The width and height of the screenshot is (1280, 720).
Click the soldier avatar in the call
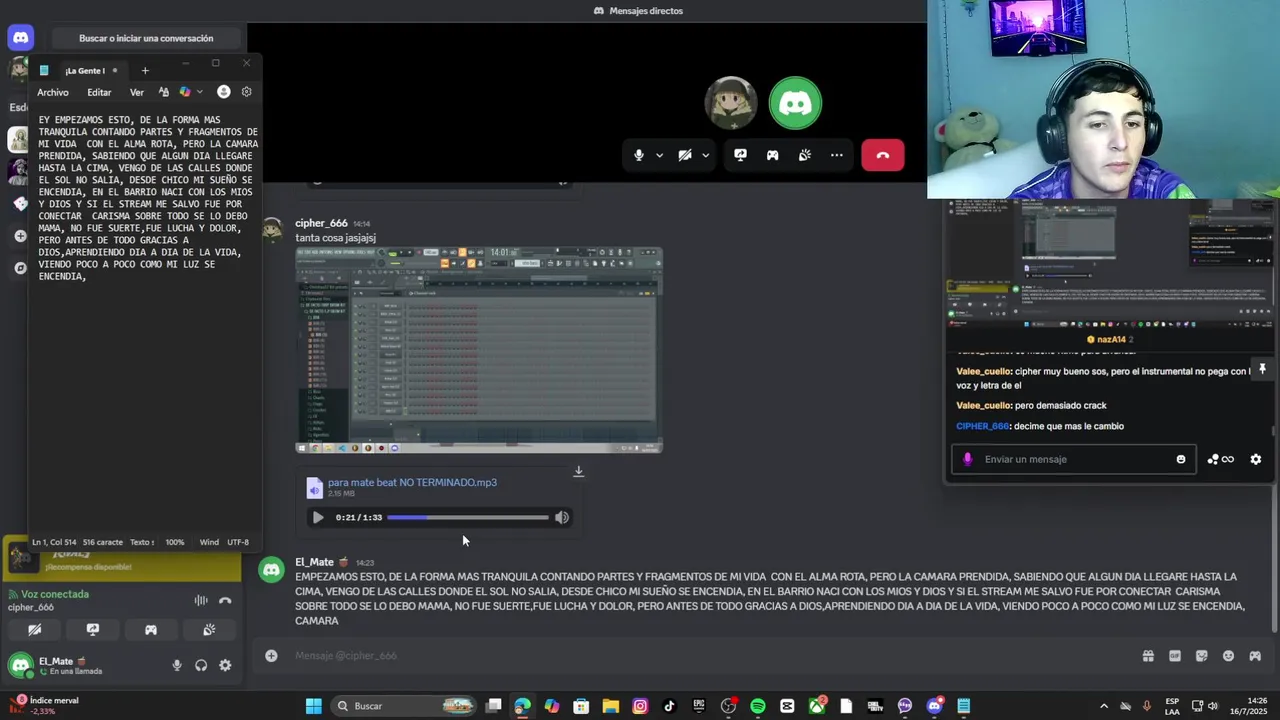(731, 103)
